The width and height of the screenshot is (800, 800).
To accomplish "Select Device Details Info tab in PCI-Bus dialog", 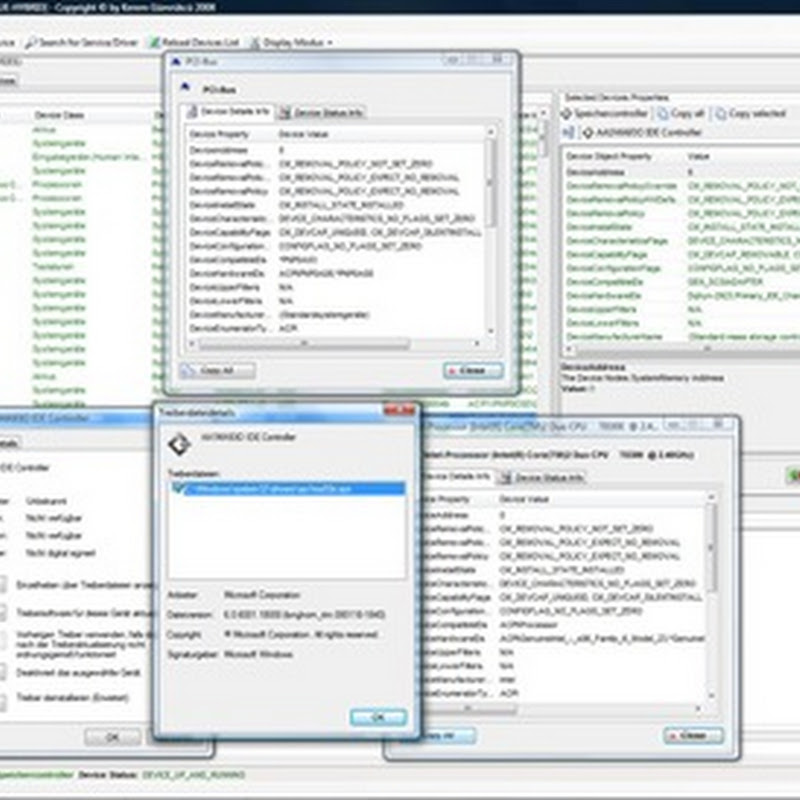I will coord(229,112).
